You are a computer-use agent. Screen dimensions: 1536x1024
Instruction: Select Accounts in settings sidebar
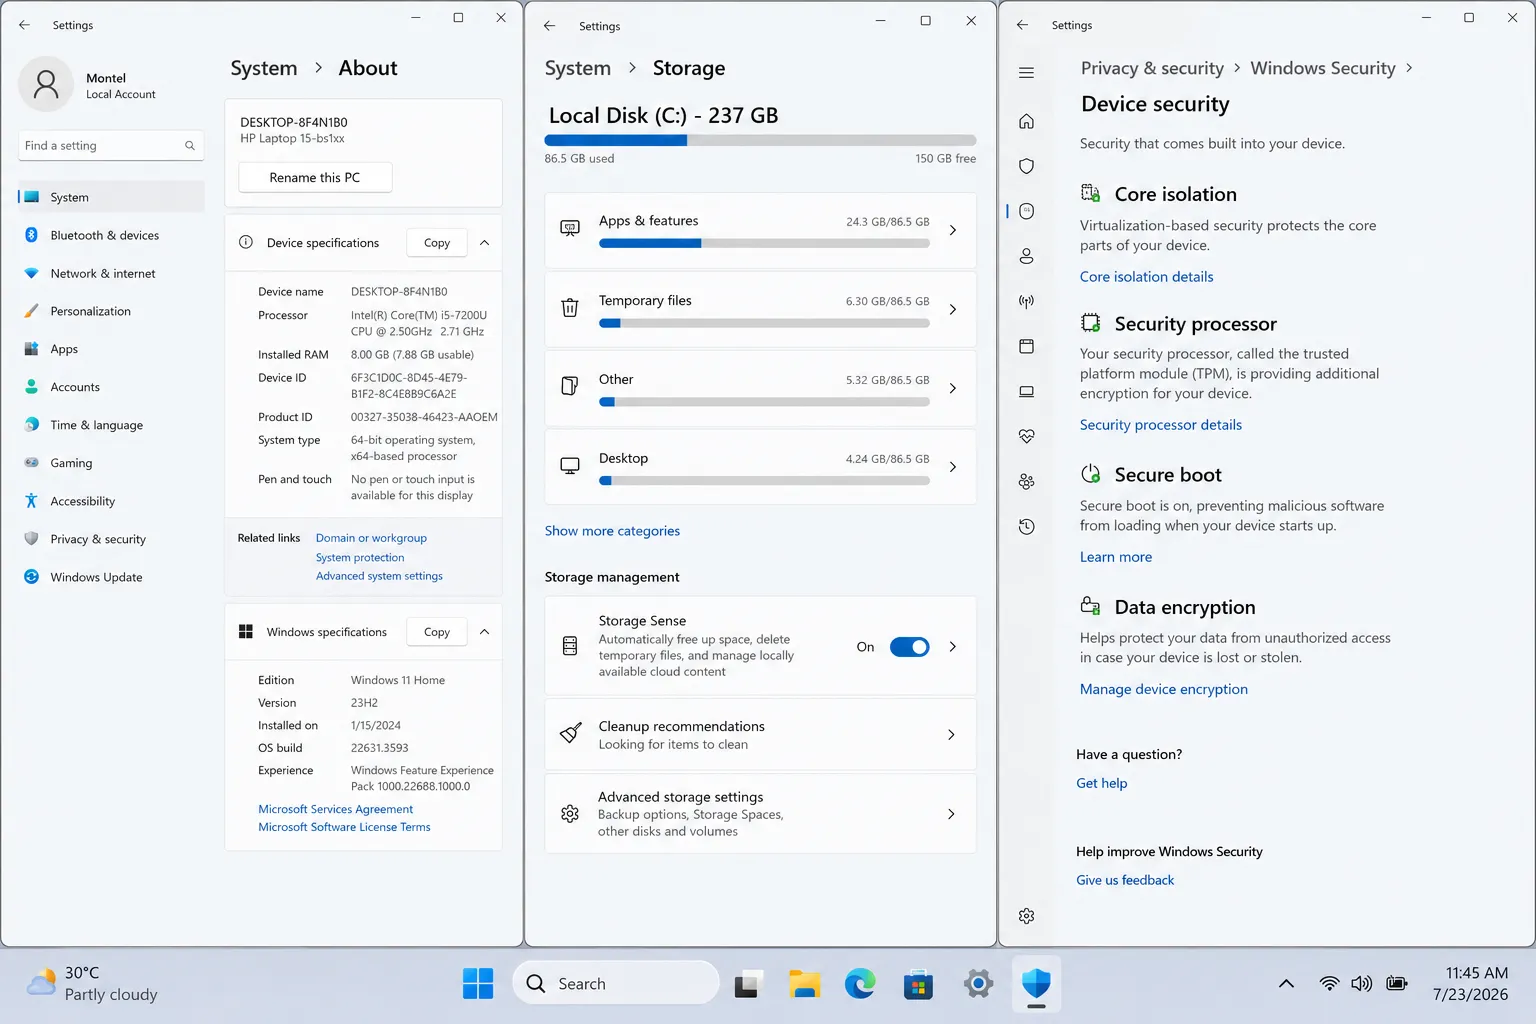(111, 388)
